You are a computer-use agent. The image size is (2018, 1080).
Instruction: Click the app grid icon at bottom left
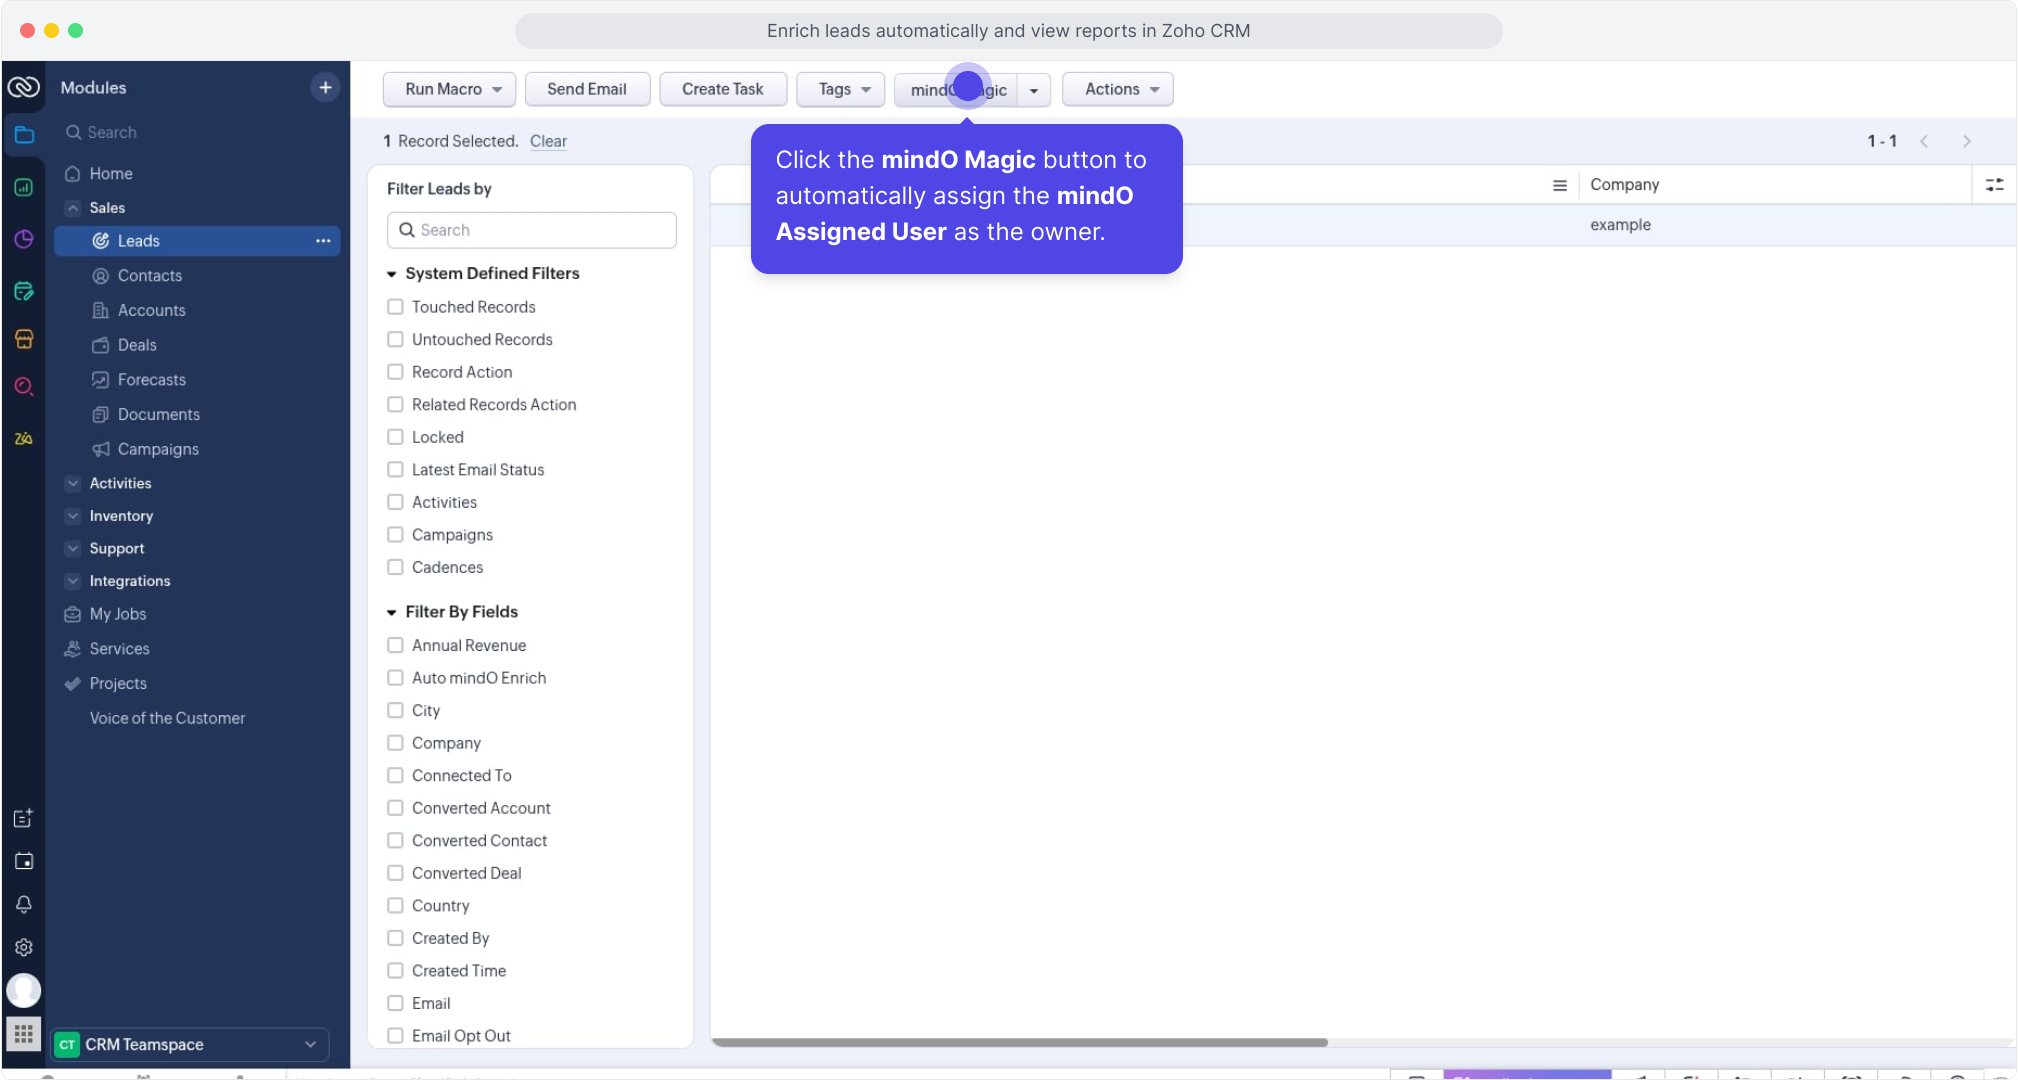[x=24, y=1033]
